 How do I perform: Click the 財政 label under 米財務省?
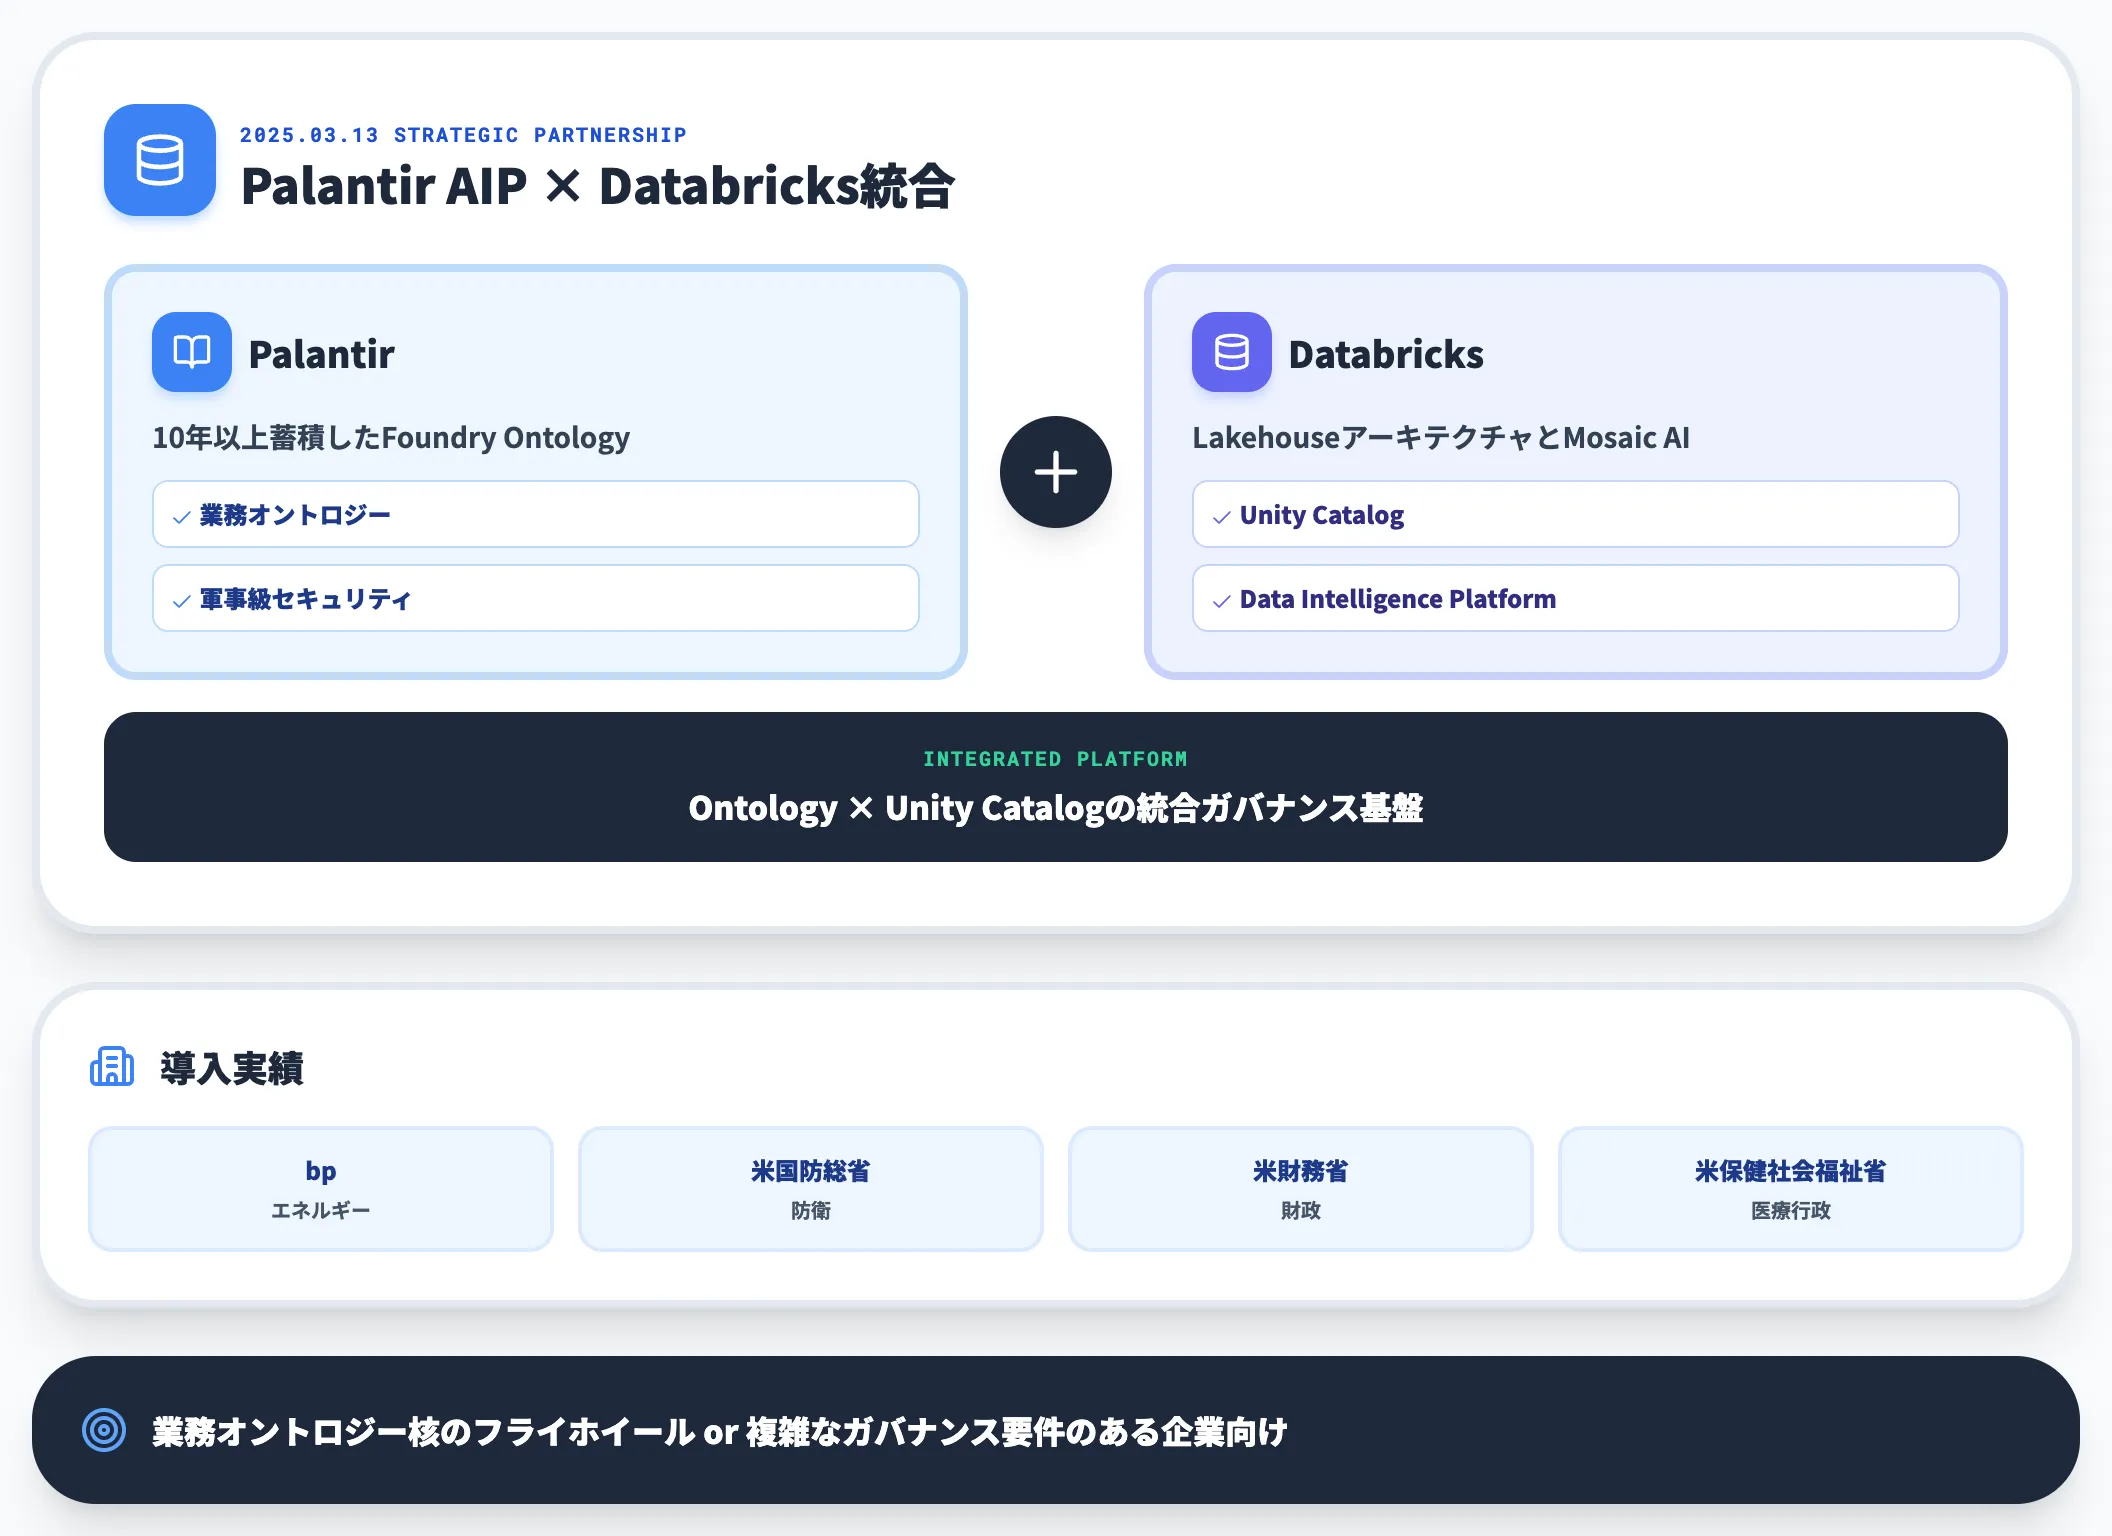coord(1301,1211)
